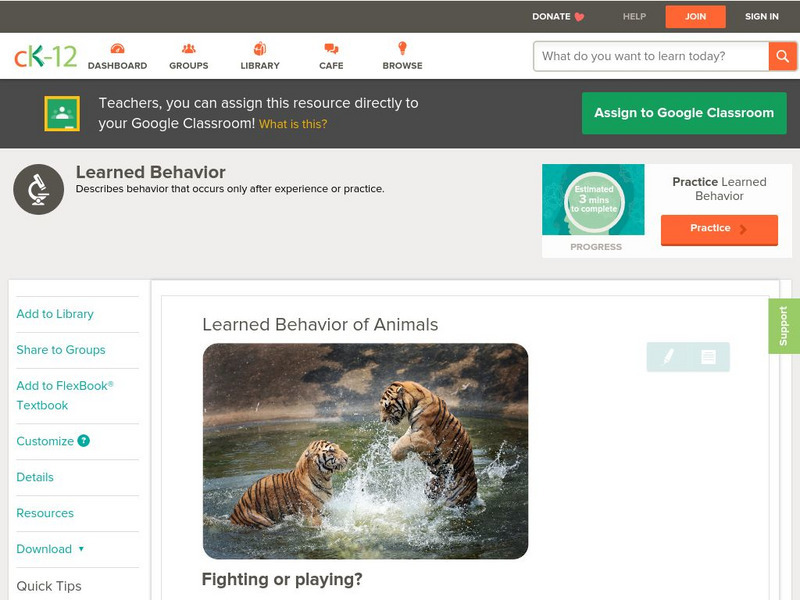Click the microscope subject icon
The width and height of the screenshot is (800, 600).
point(38,189)
